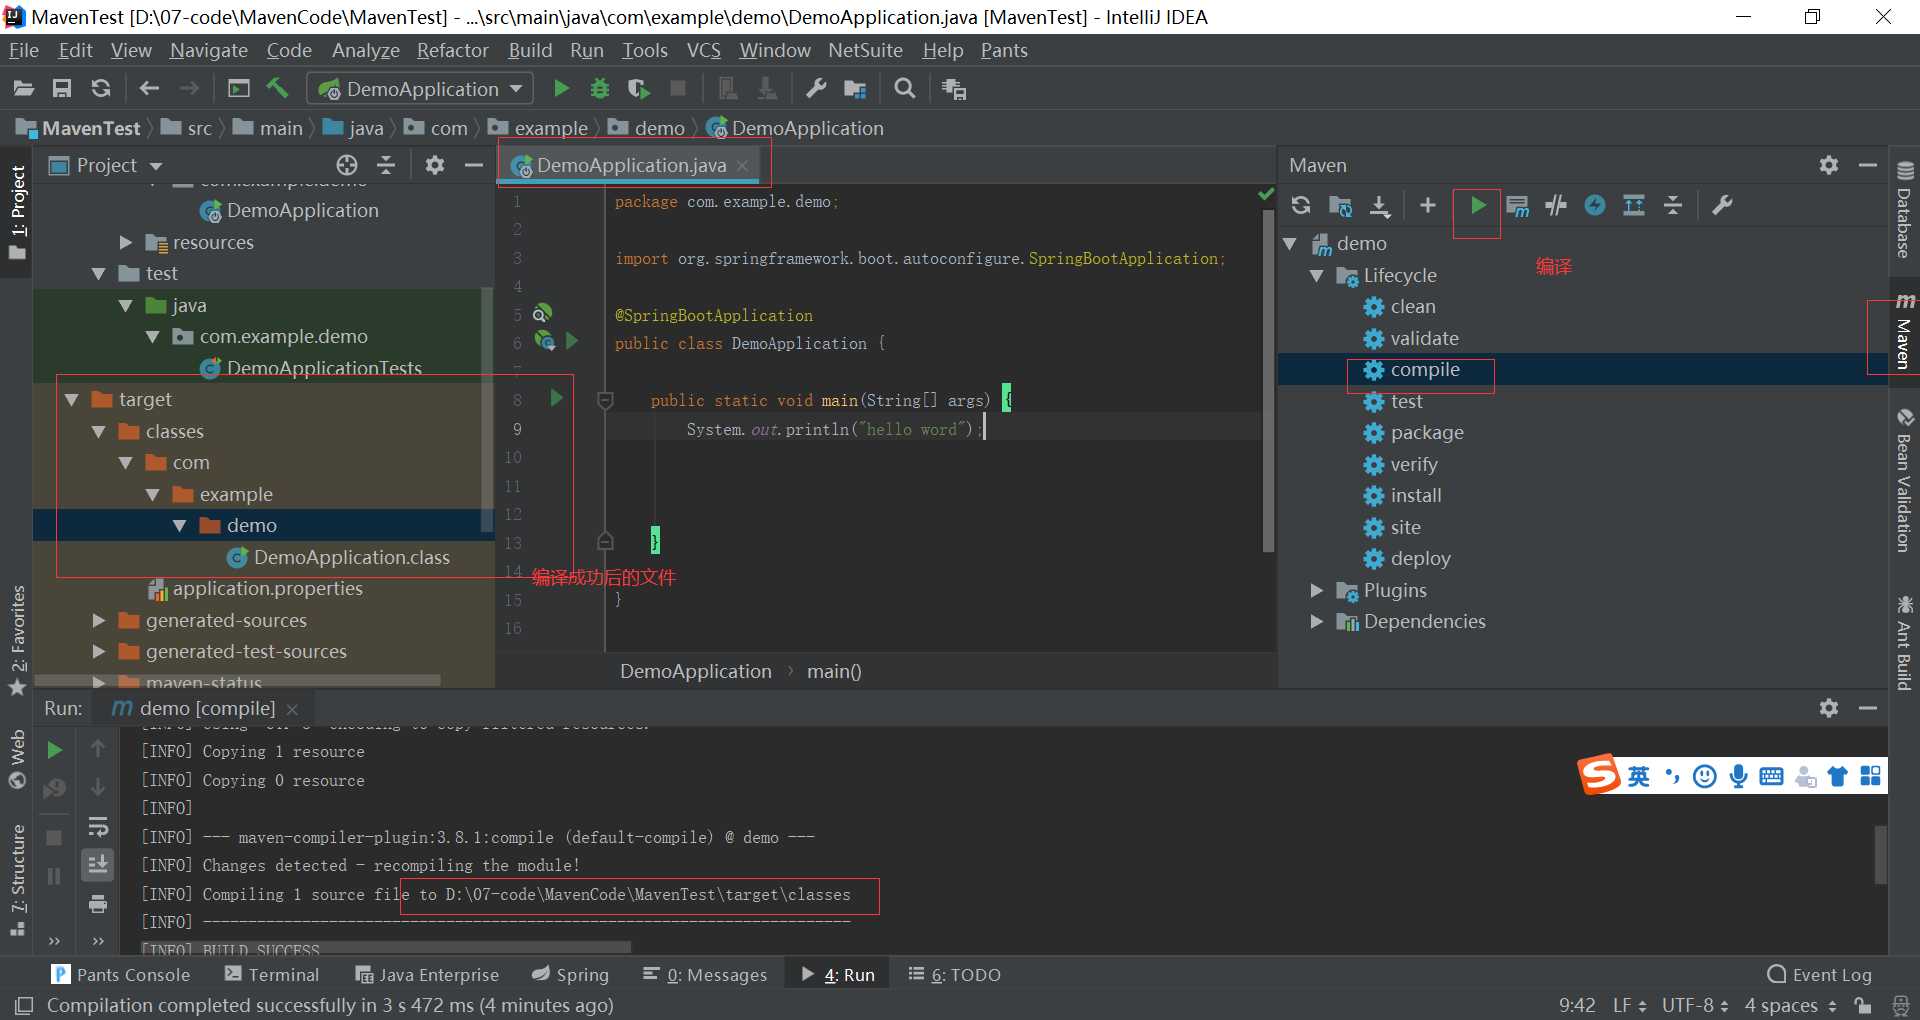Collapse all in Project panel
The image size is (1920, 1020).
pos(386,165)
